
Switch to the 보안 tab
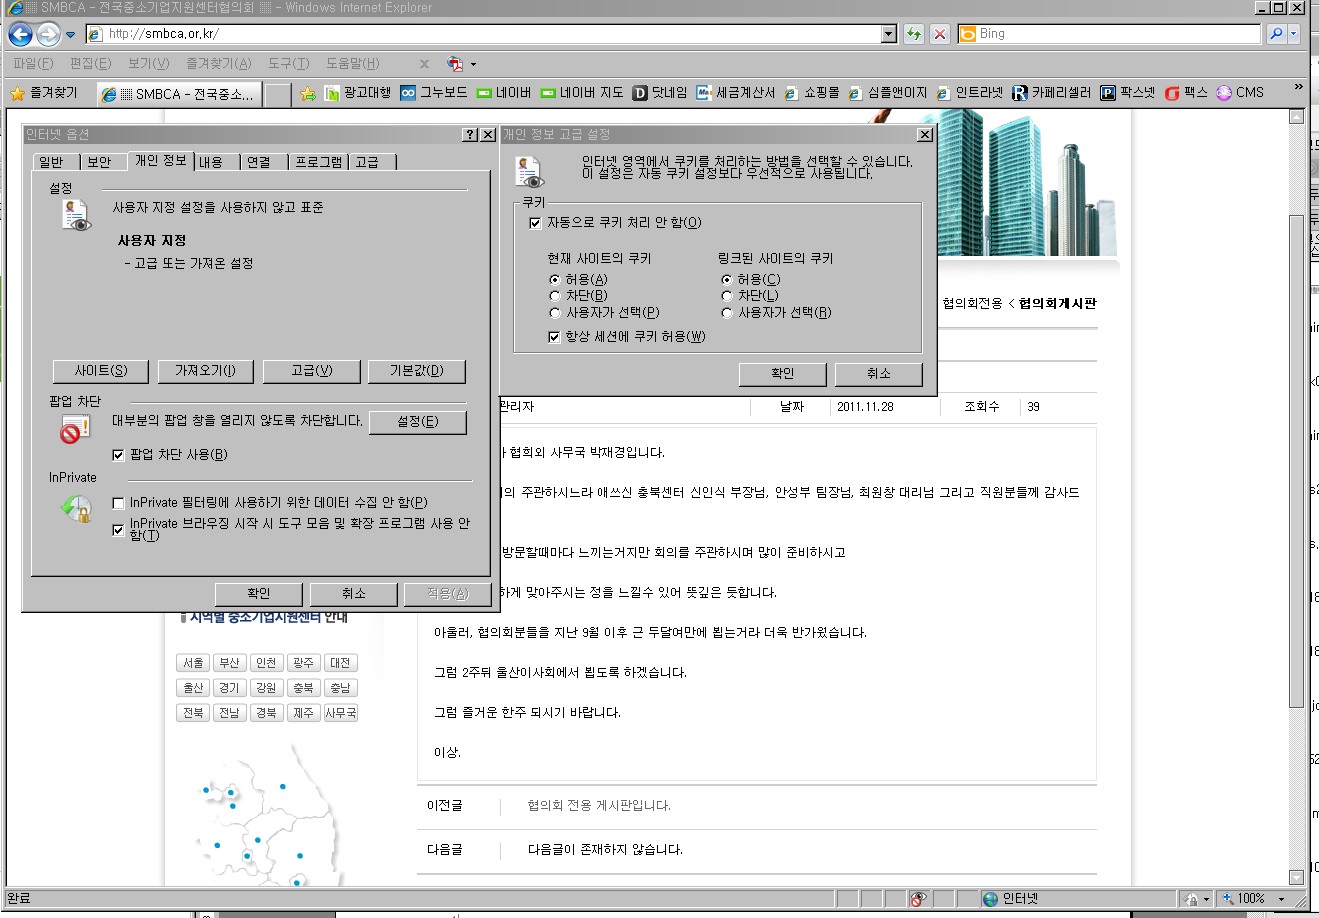coord(99,162)
